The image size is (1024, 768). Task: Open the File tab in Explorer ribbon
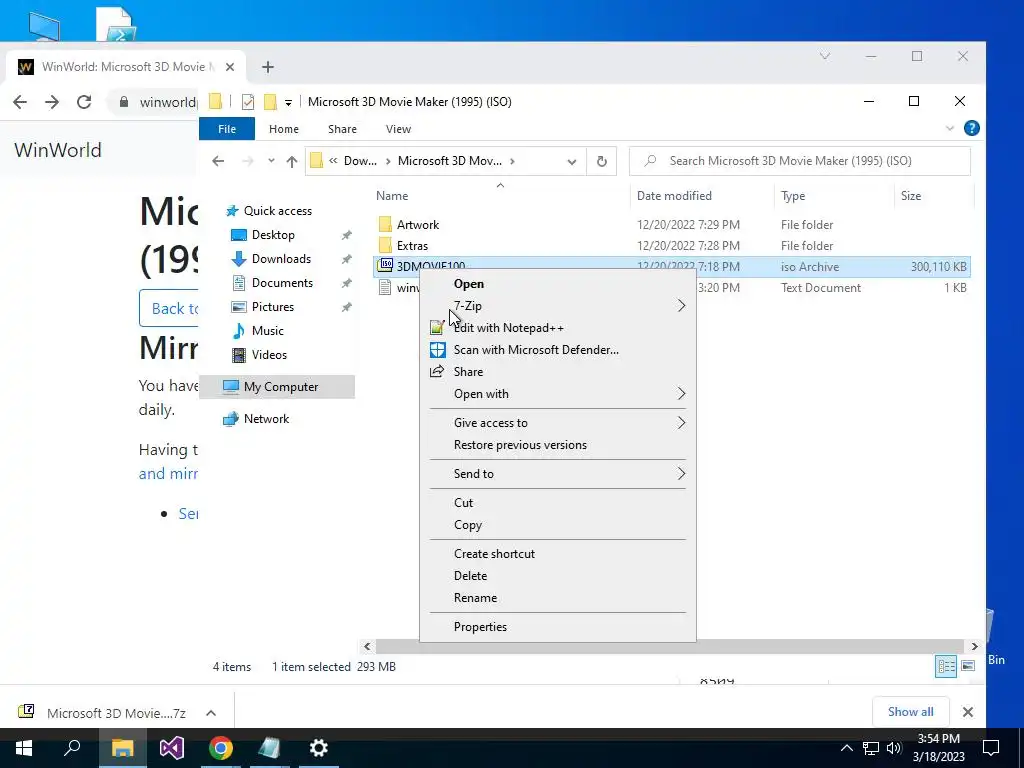tap(227, 129)
